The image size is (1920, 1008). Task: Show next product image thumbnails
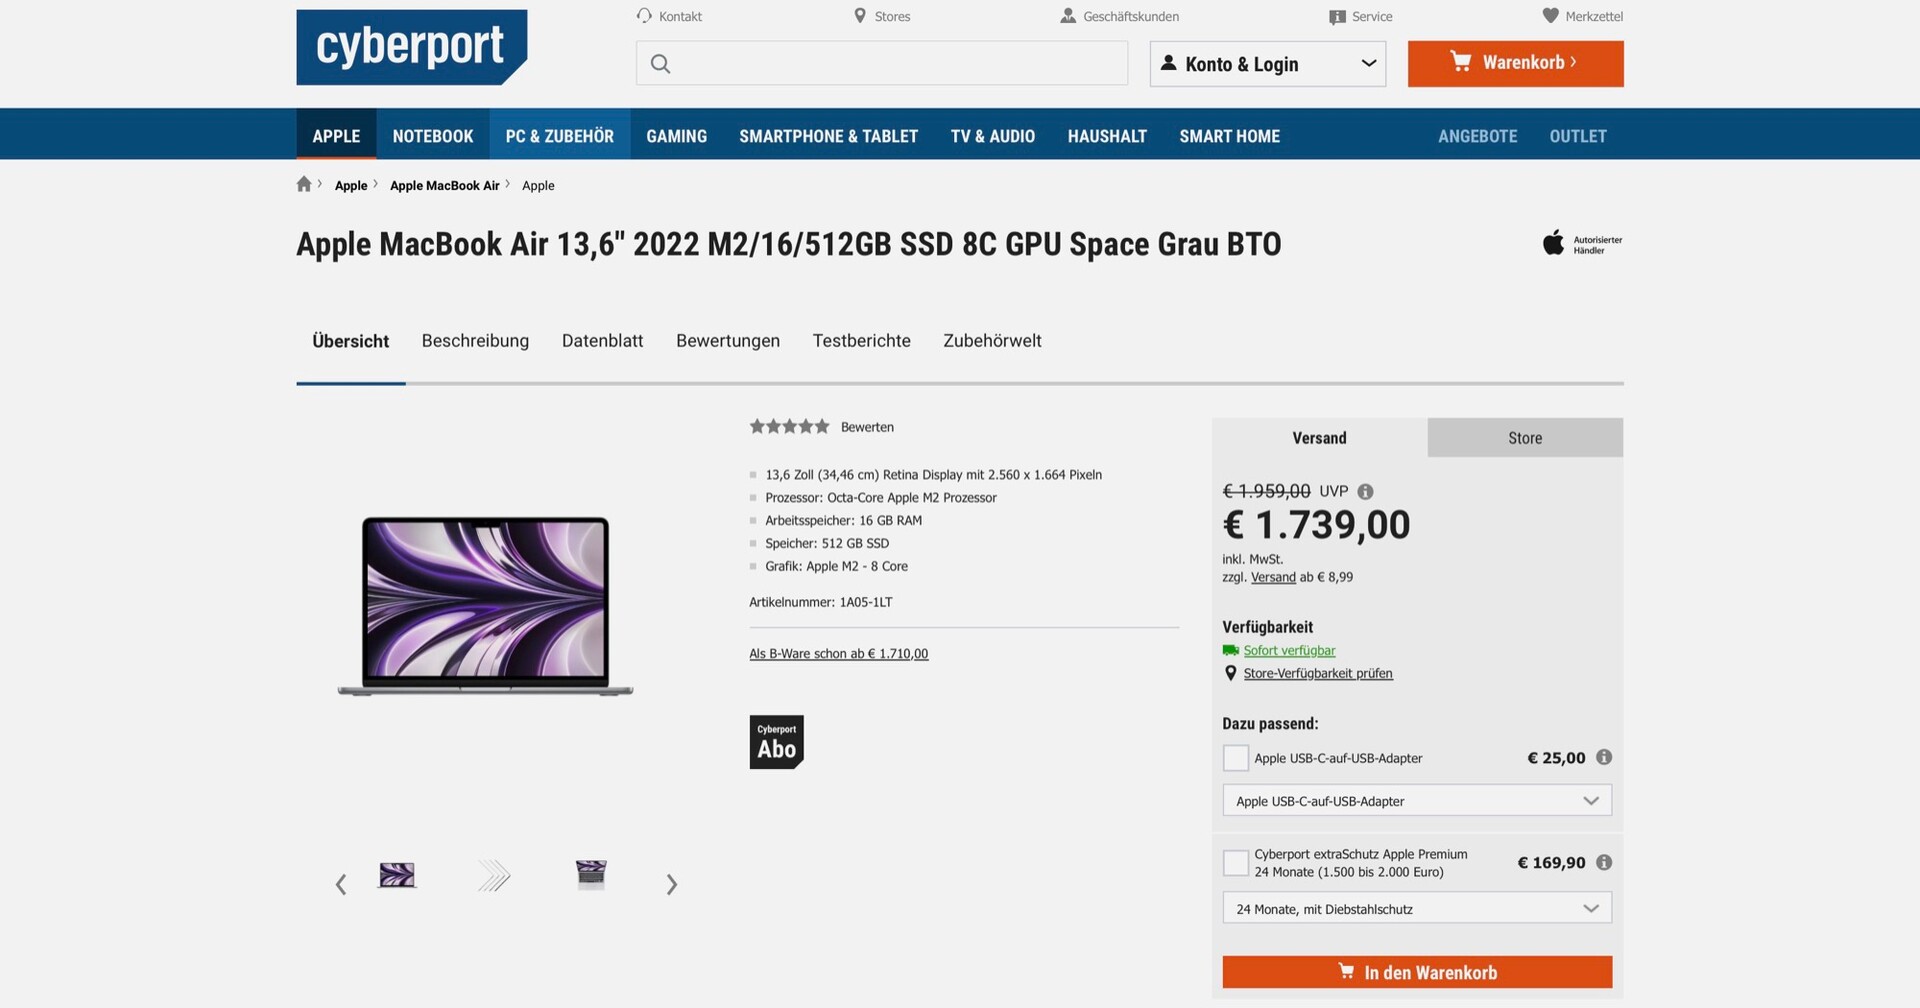click(672, 884)
